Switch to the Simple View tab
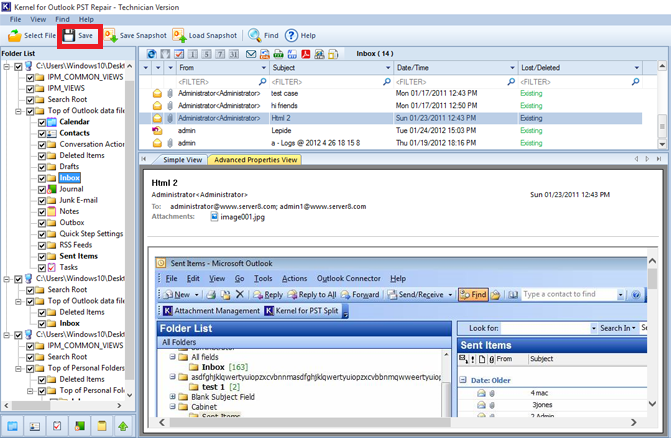The width and height of the screenshot is (671, 438). pyautogui.click(x=182, y=160)
